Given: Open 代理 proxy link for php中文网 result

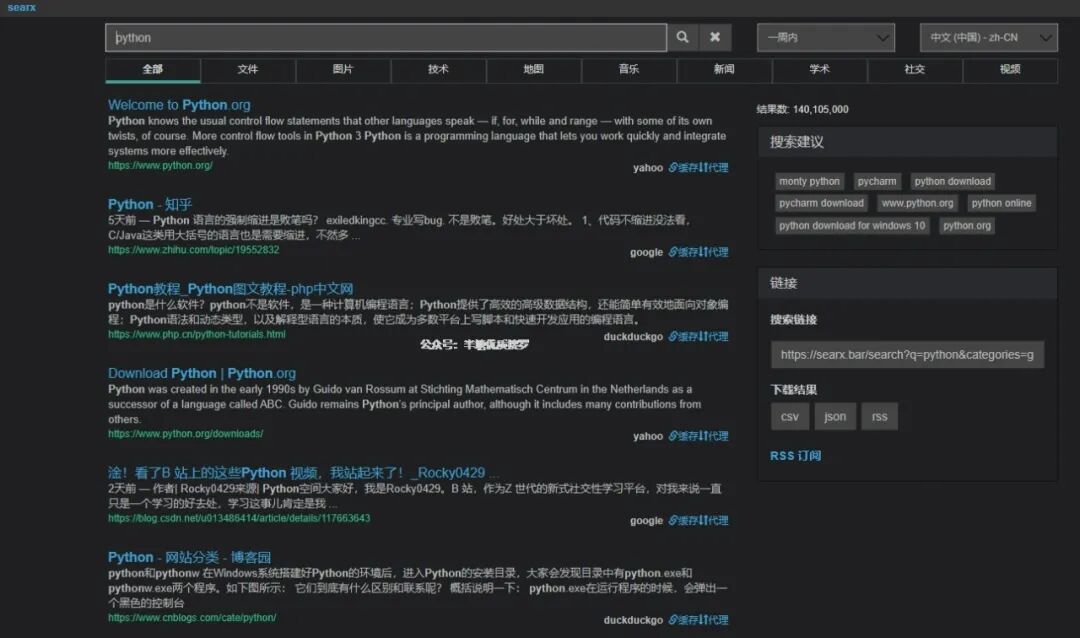Looking at the screenshot, I should 714,336.
